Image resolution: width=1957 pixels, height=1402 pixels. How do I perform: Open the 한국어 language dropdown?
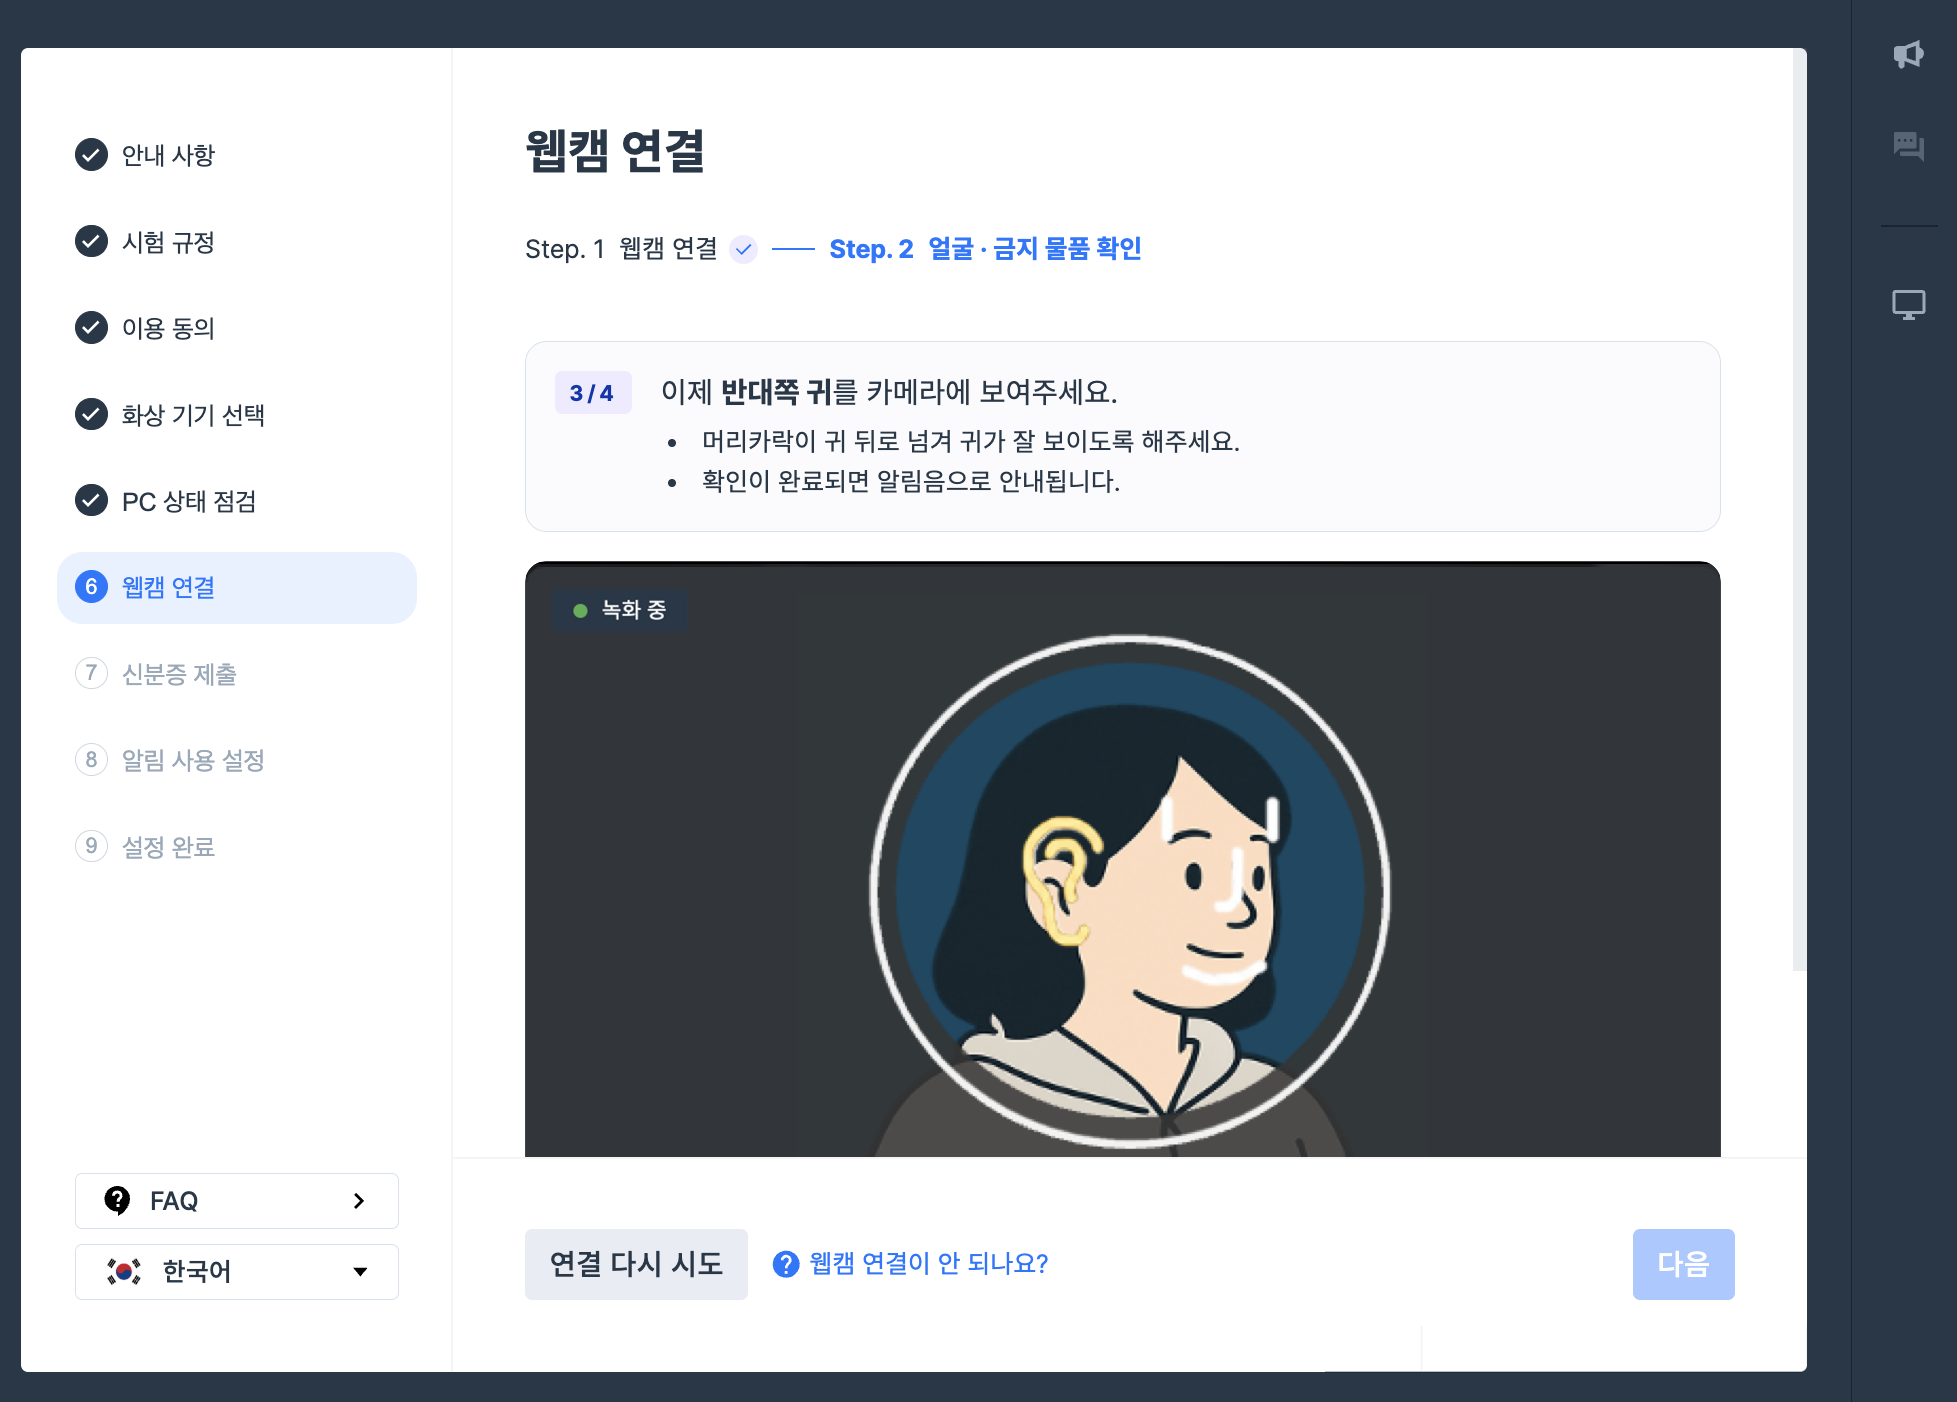[237, 1272]
